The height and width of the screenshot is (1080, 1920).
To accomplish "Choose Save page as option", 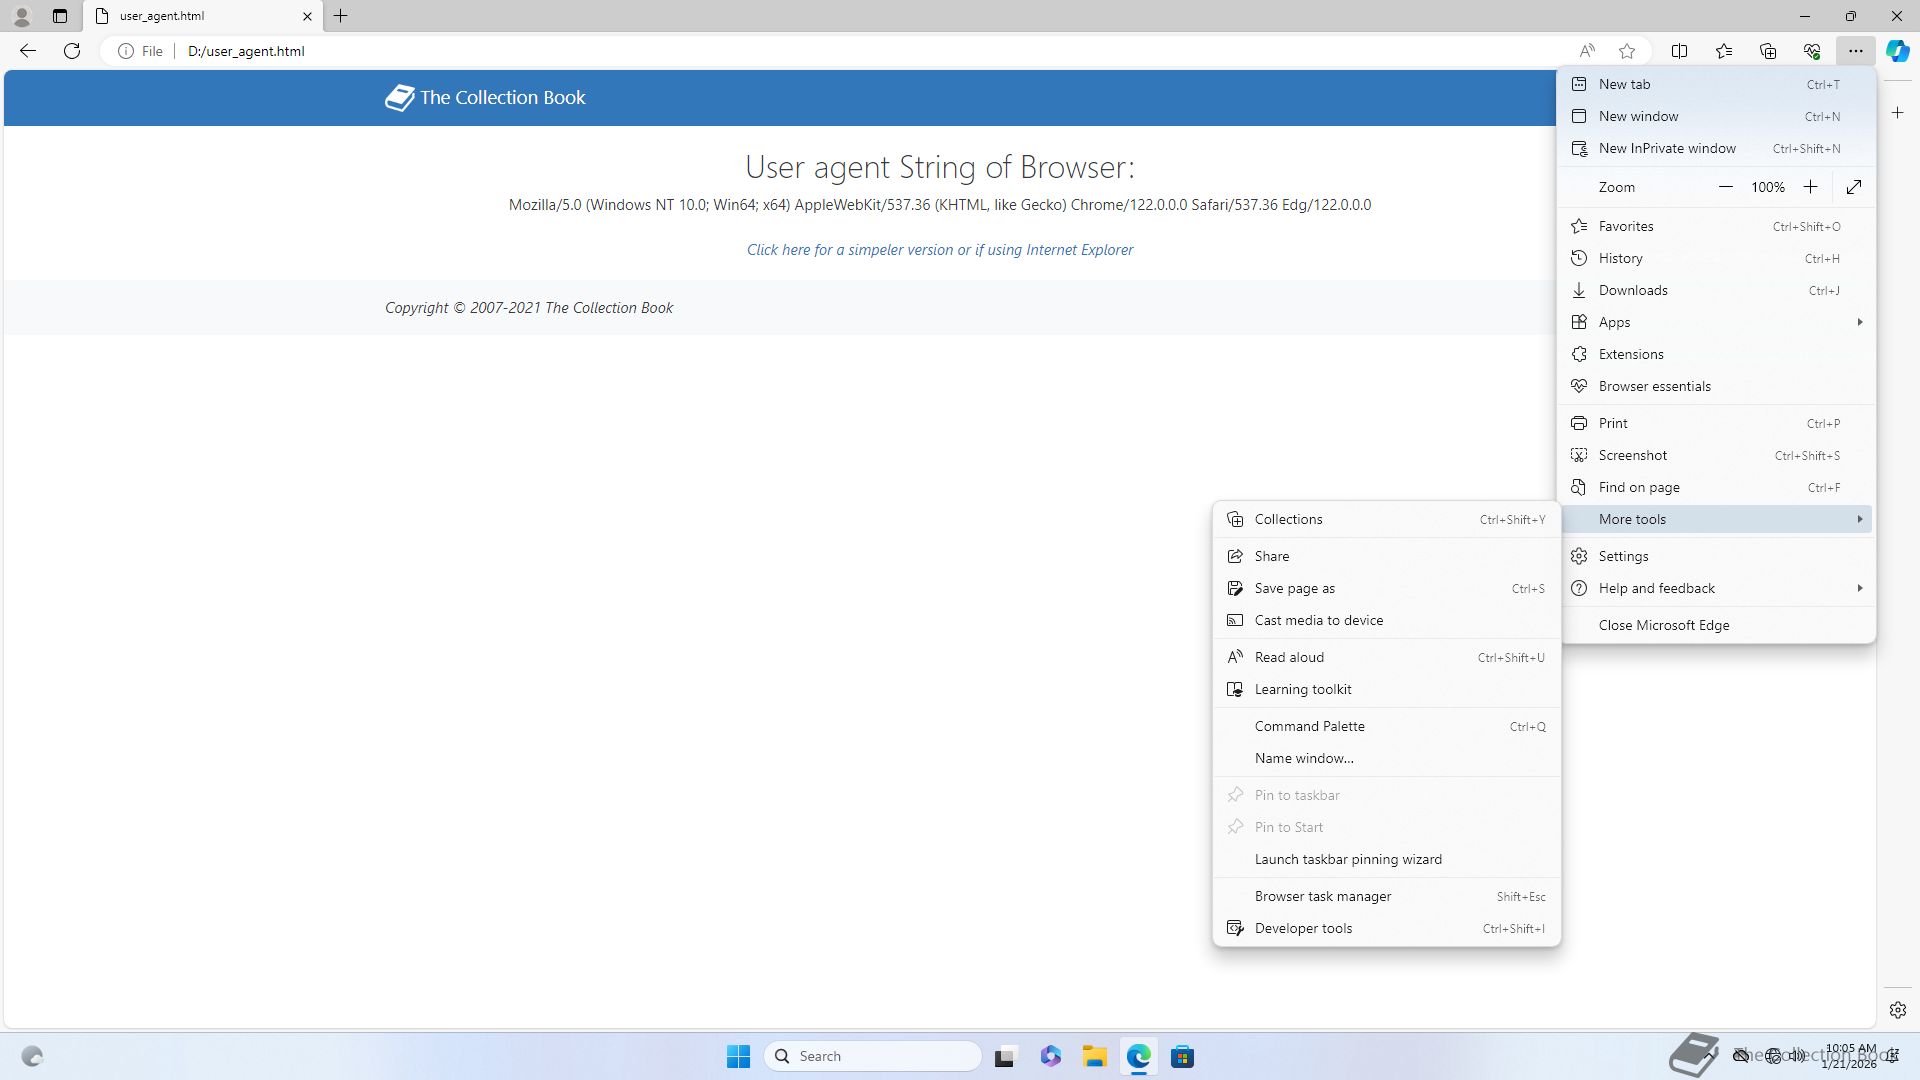I will (x=1294, y=588).
